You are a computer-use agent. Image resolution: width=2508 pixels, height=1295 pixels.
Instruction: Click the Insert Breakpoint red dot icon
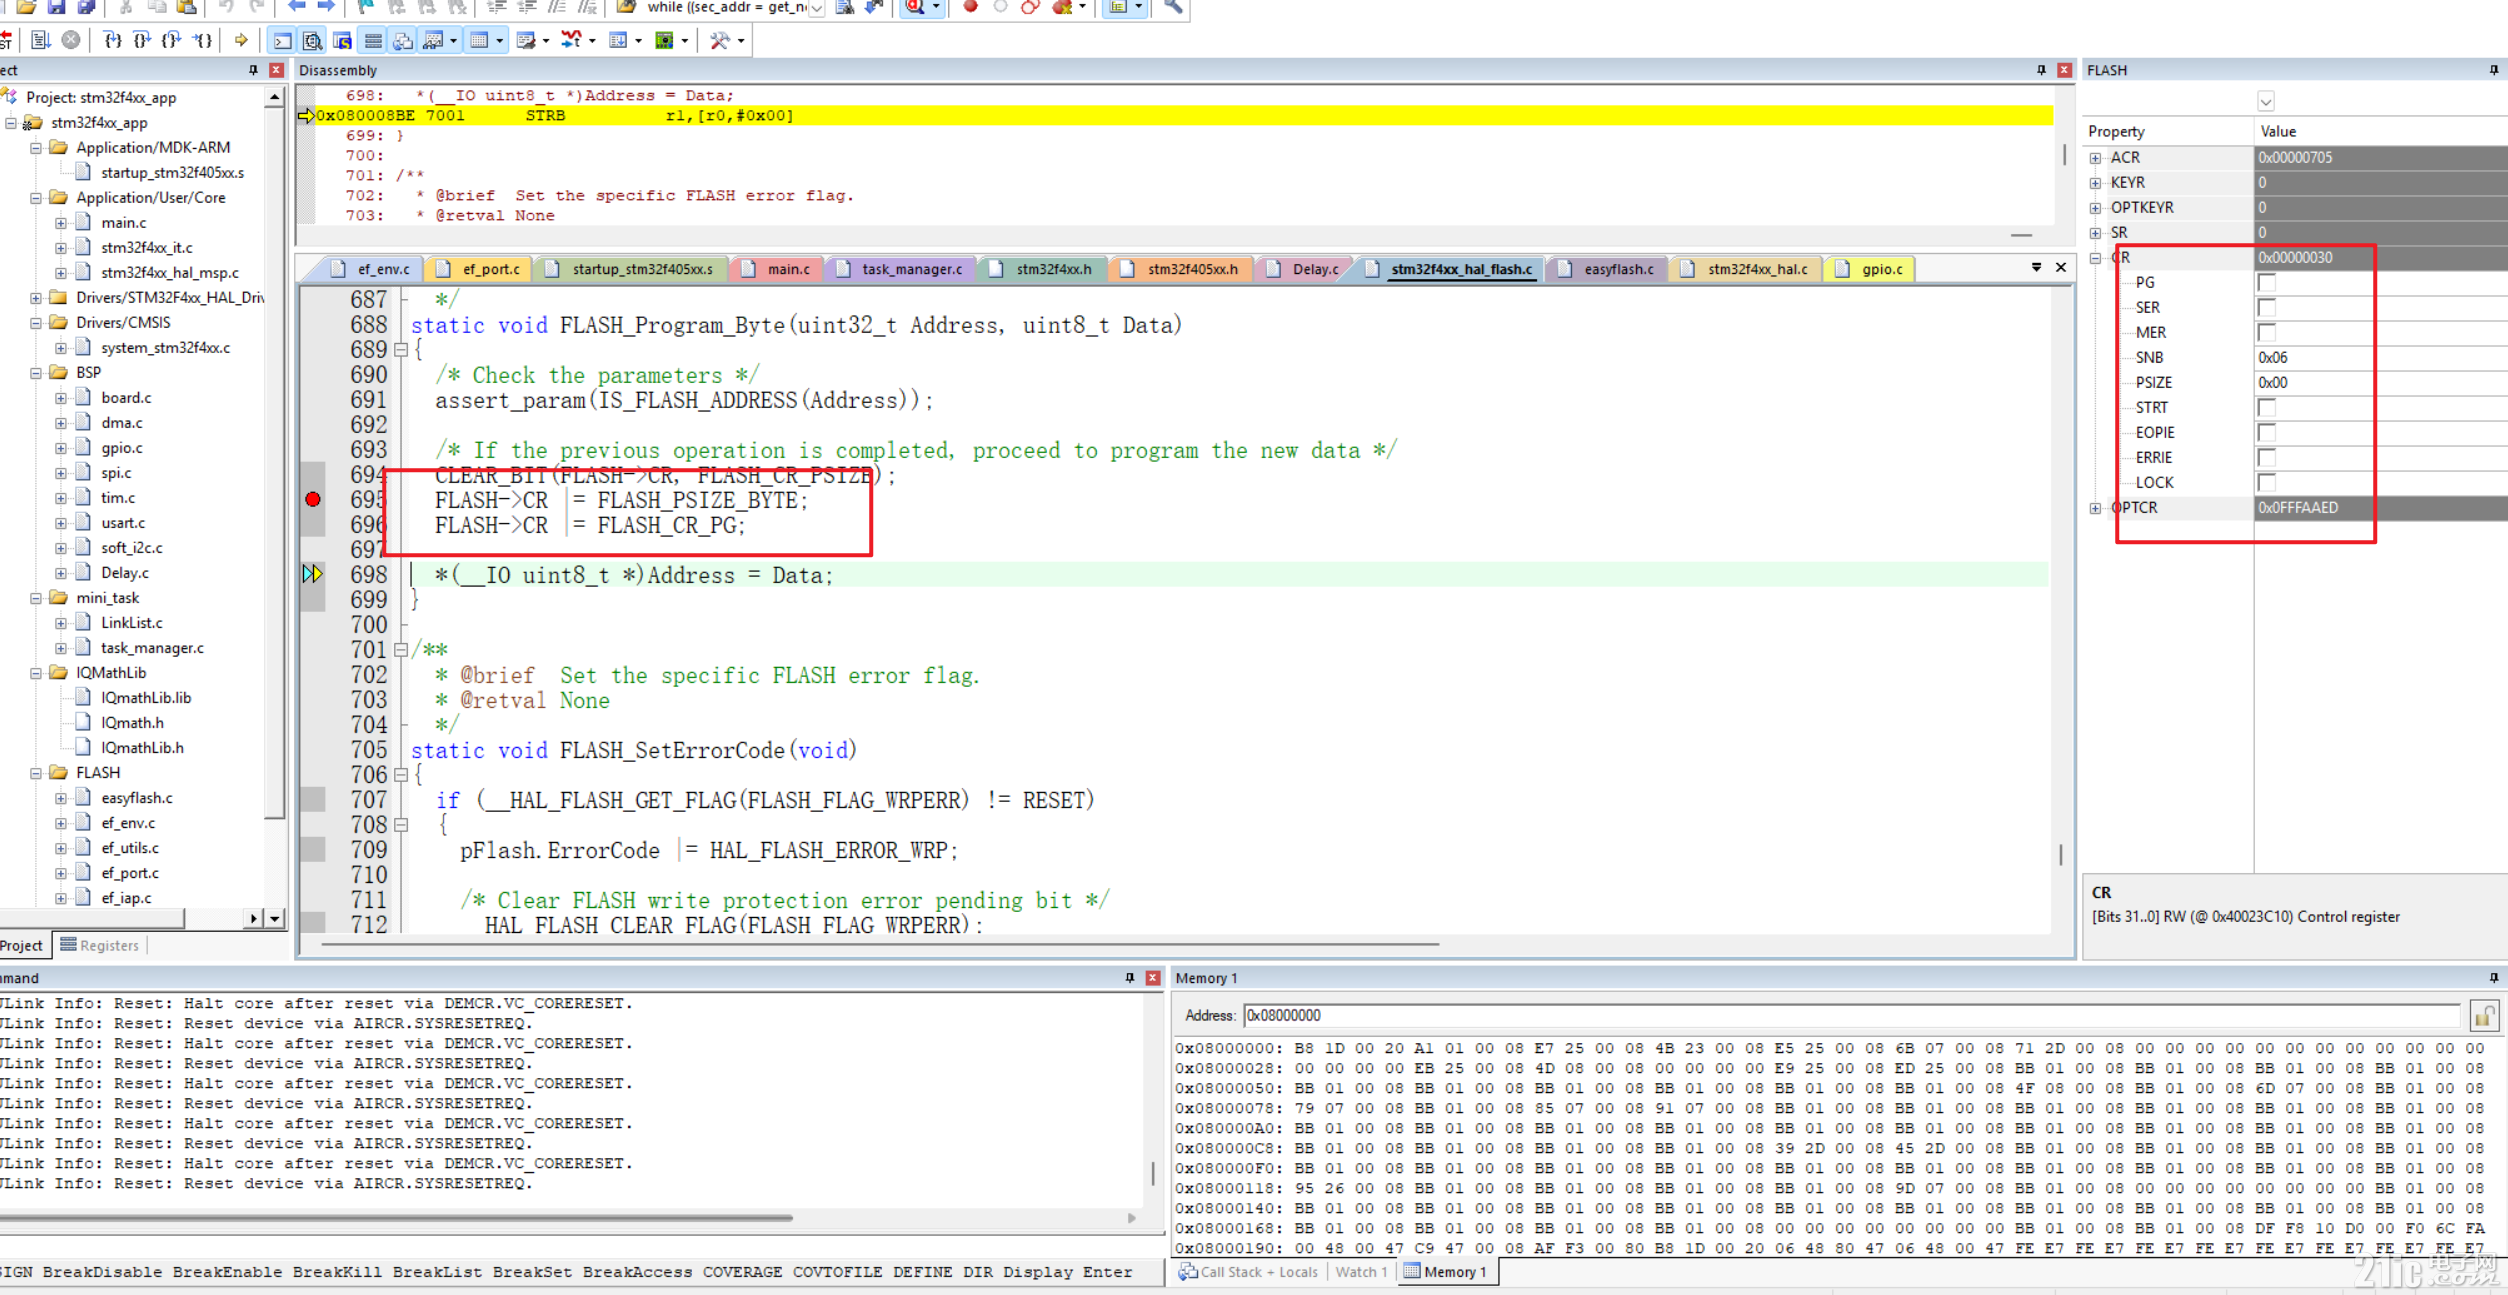coord(969,7)
